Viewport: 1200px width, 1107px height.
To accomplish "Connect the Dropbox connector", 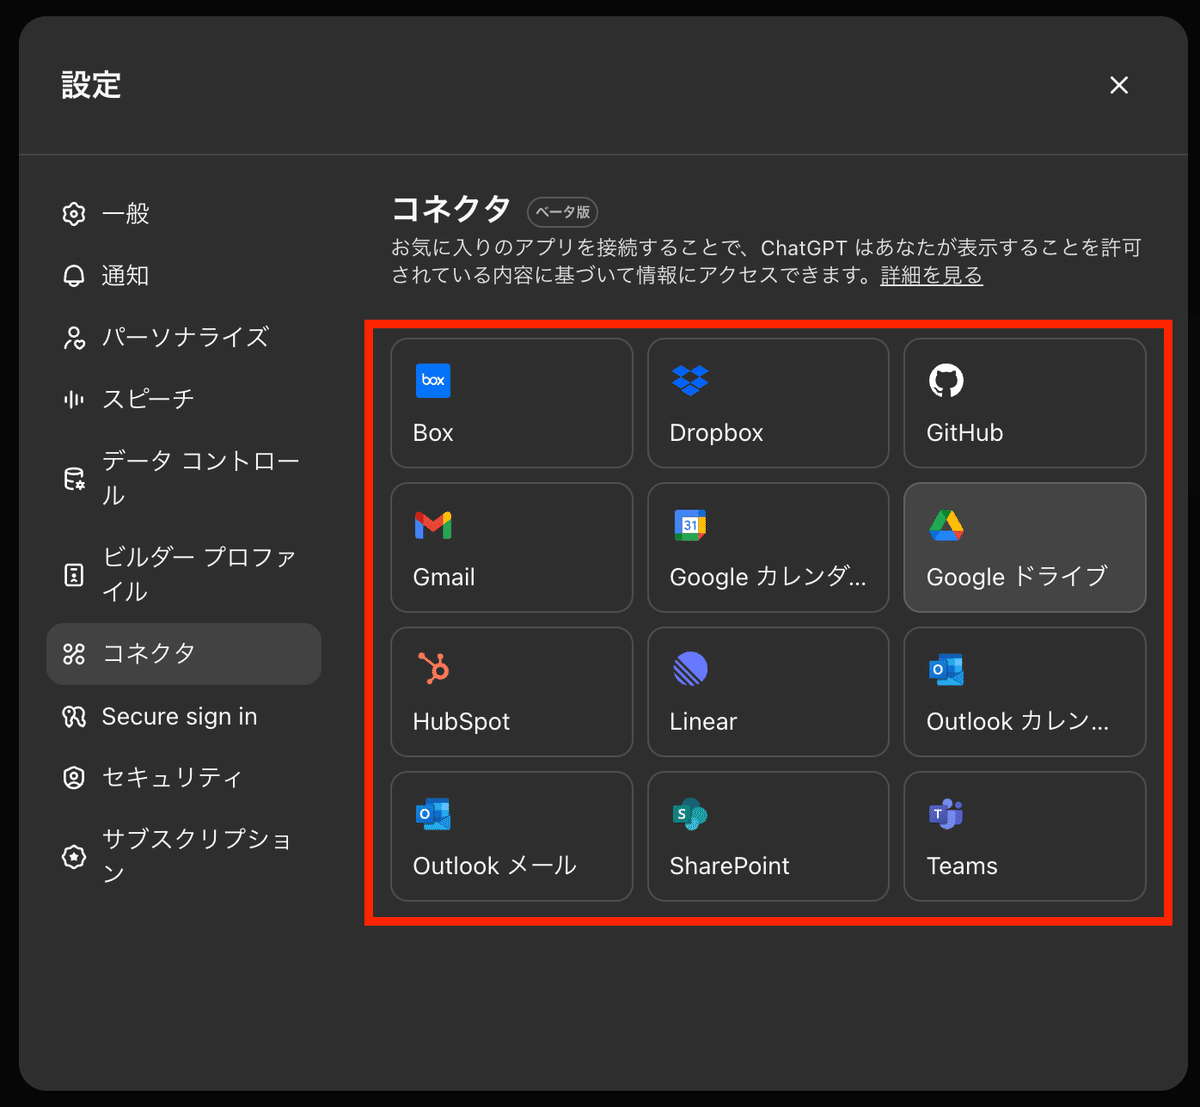I will coord(768,403).
